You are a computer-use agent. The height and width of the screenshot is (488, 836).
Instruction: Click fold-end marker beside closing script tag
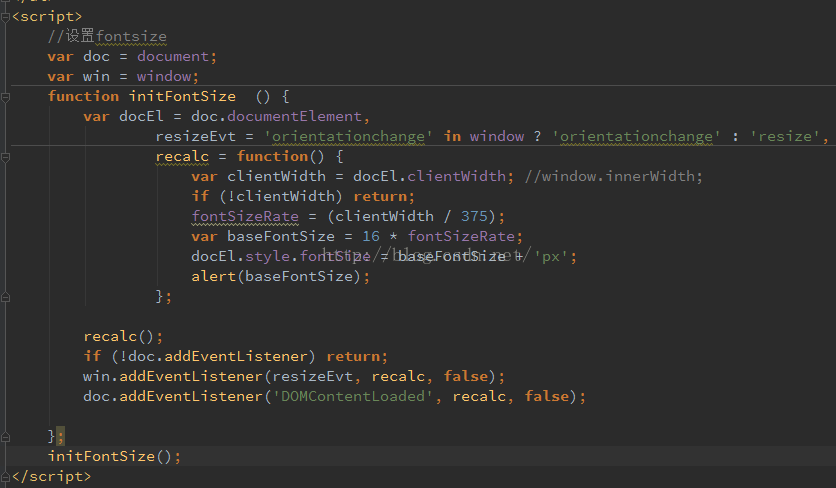(x=5, y=476)
